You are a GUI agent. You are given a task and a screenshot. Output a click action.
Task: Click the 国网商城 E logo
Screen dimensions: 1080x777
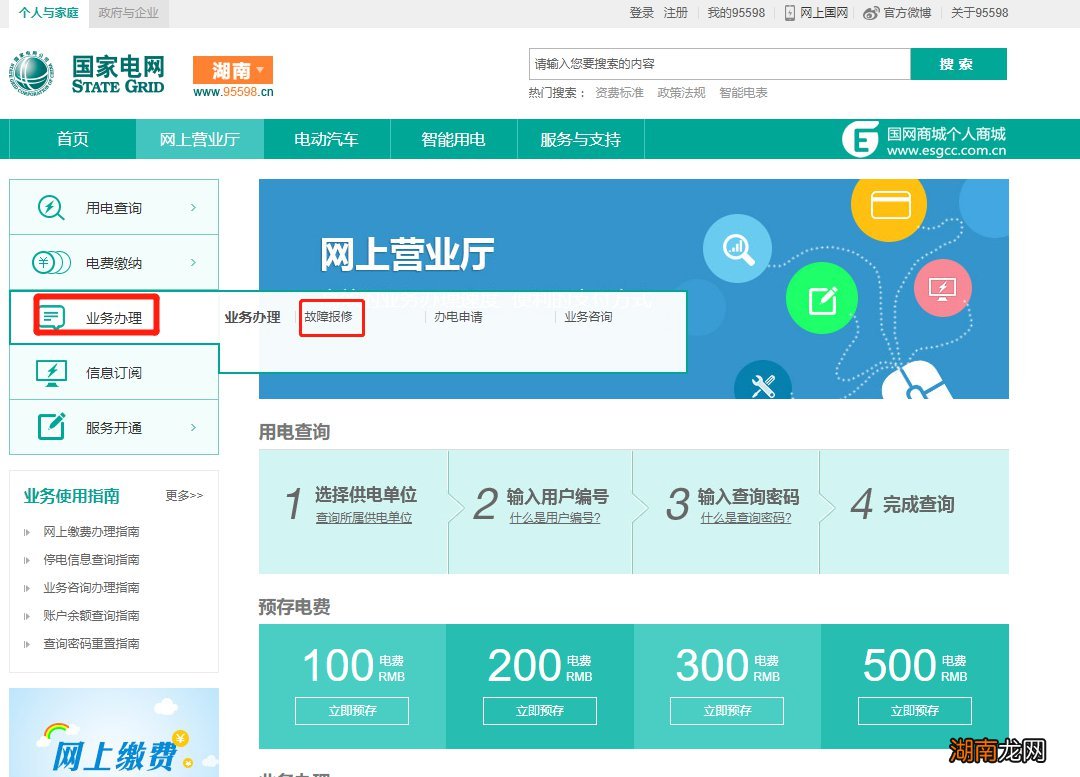[862, 138]
